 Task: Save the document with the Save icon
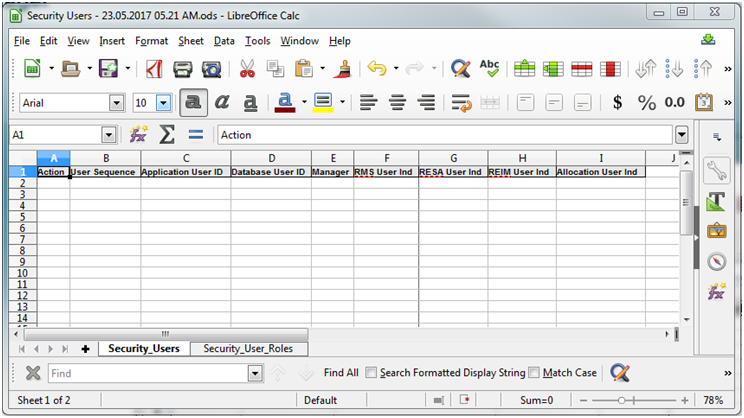click(x=109, y=69)
